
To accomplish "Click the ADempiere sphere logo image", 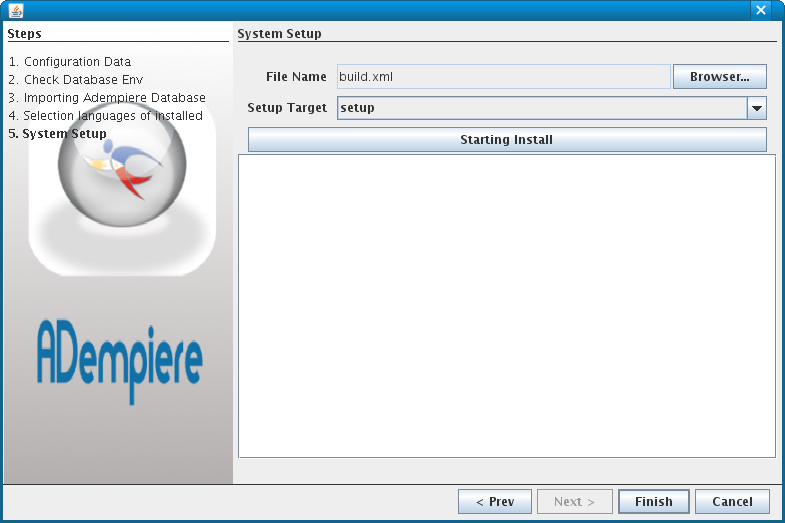I will 122,183.
